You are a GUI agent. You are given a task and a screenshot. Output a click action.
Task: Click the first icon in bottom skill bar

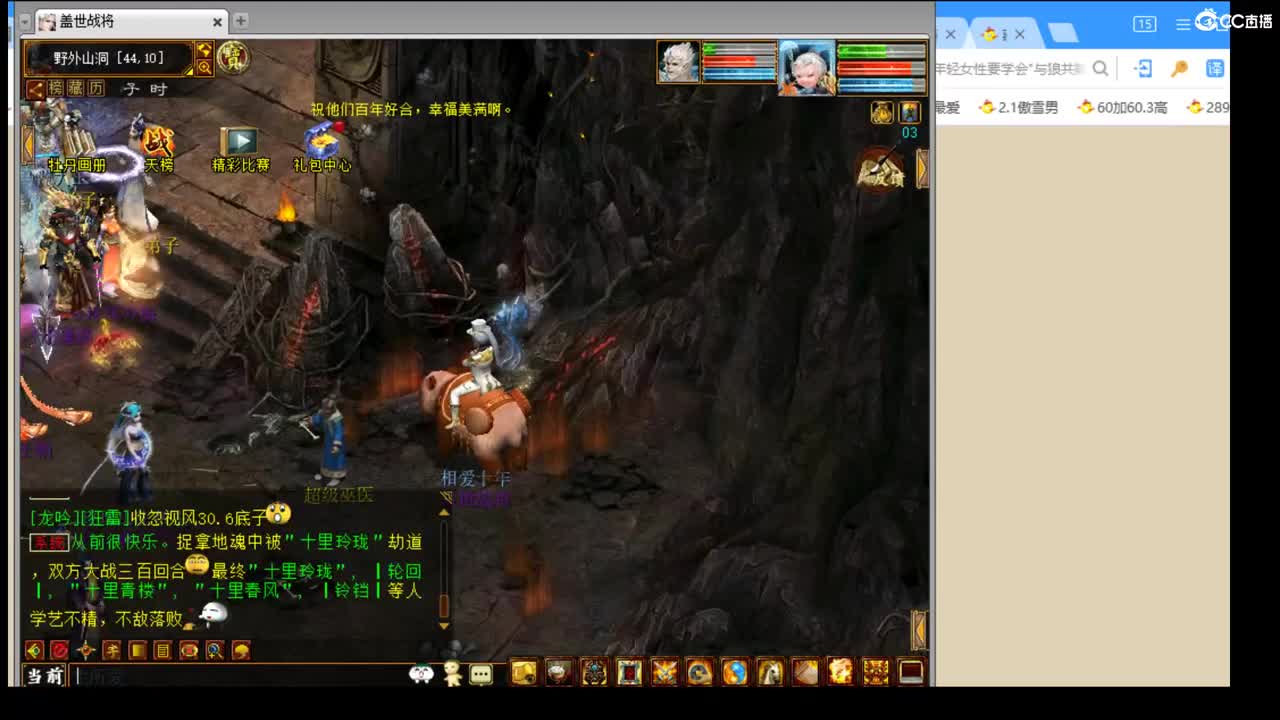[524, 672]
